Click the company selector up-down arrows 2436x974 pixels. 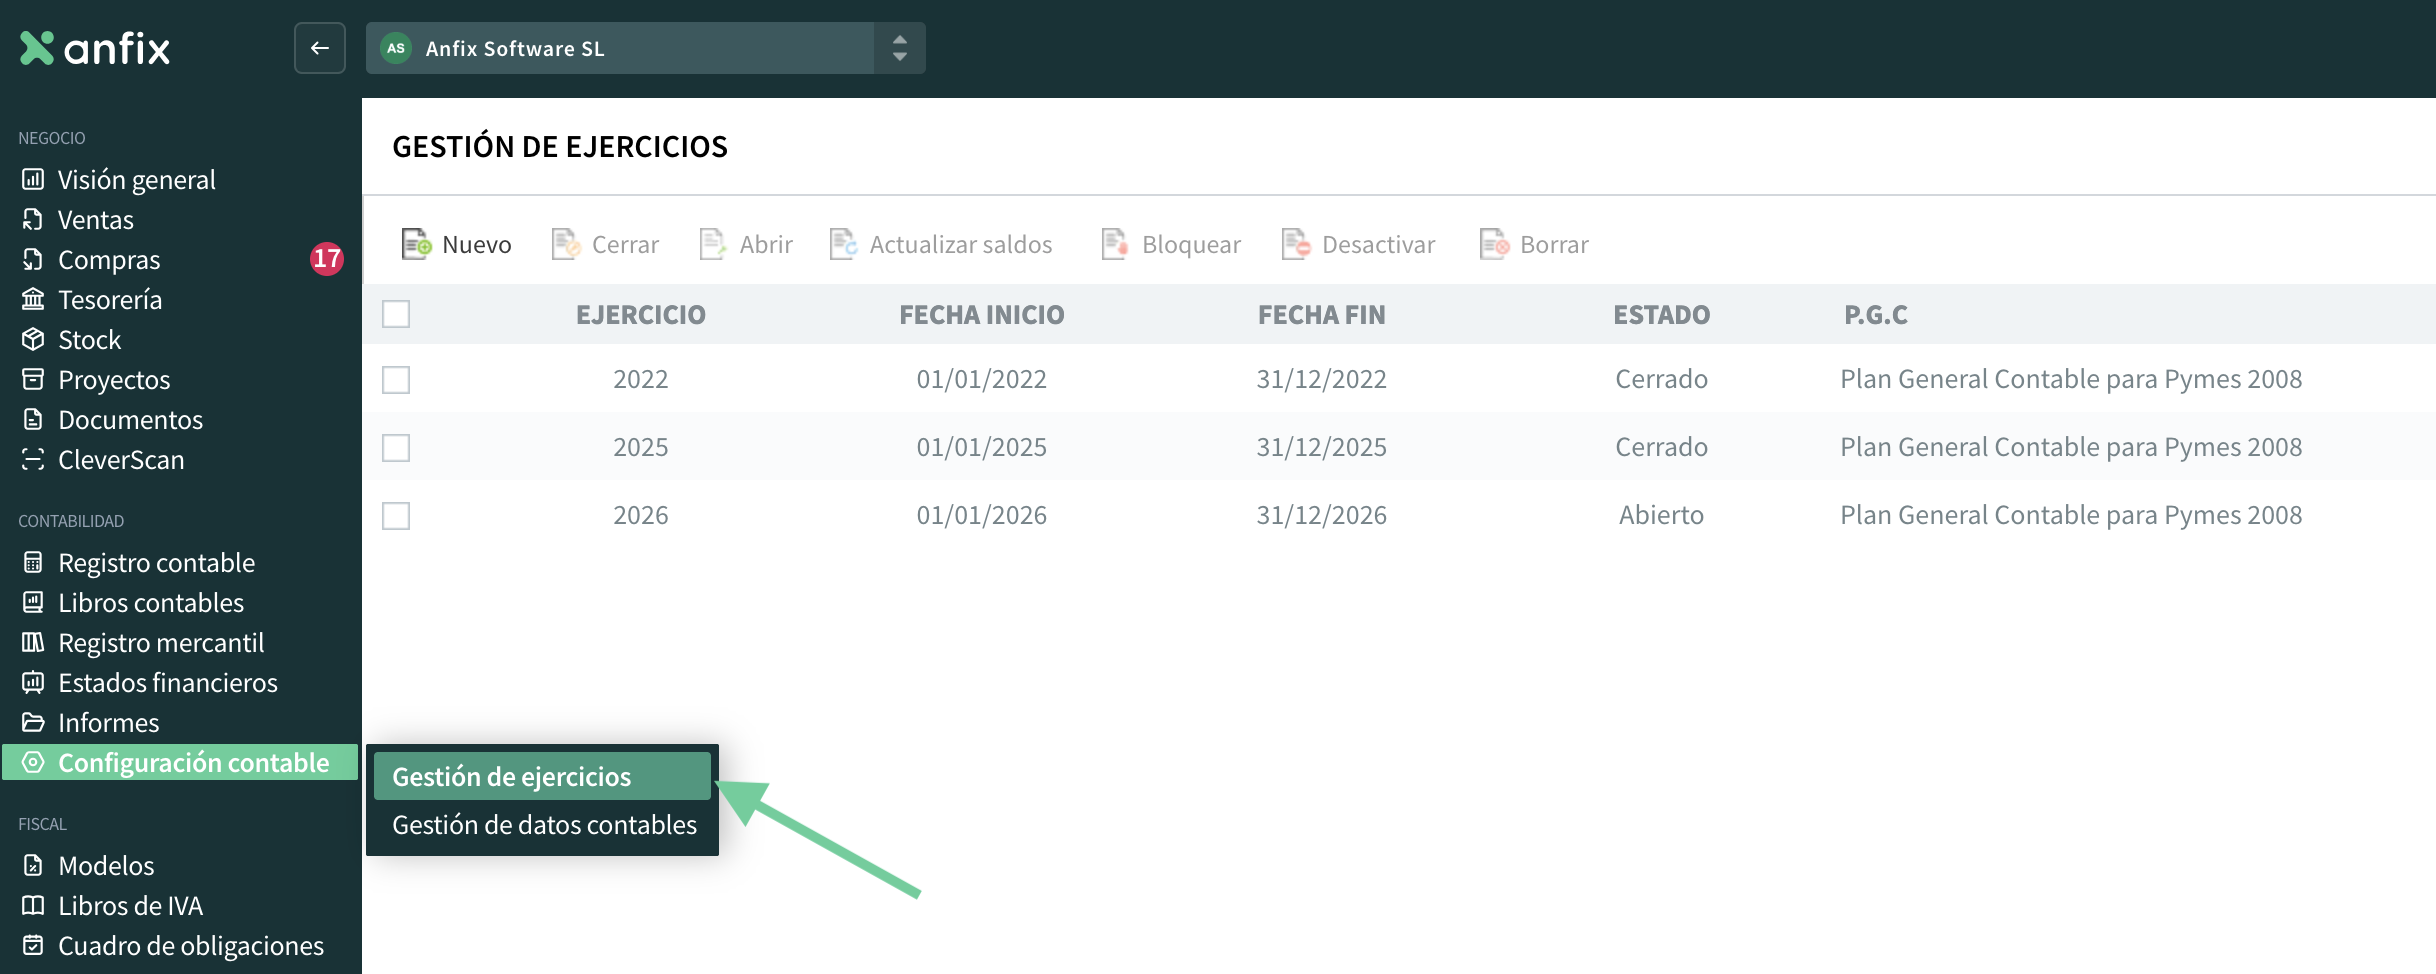click(900, 48)
